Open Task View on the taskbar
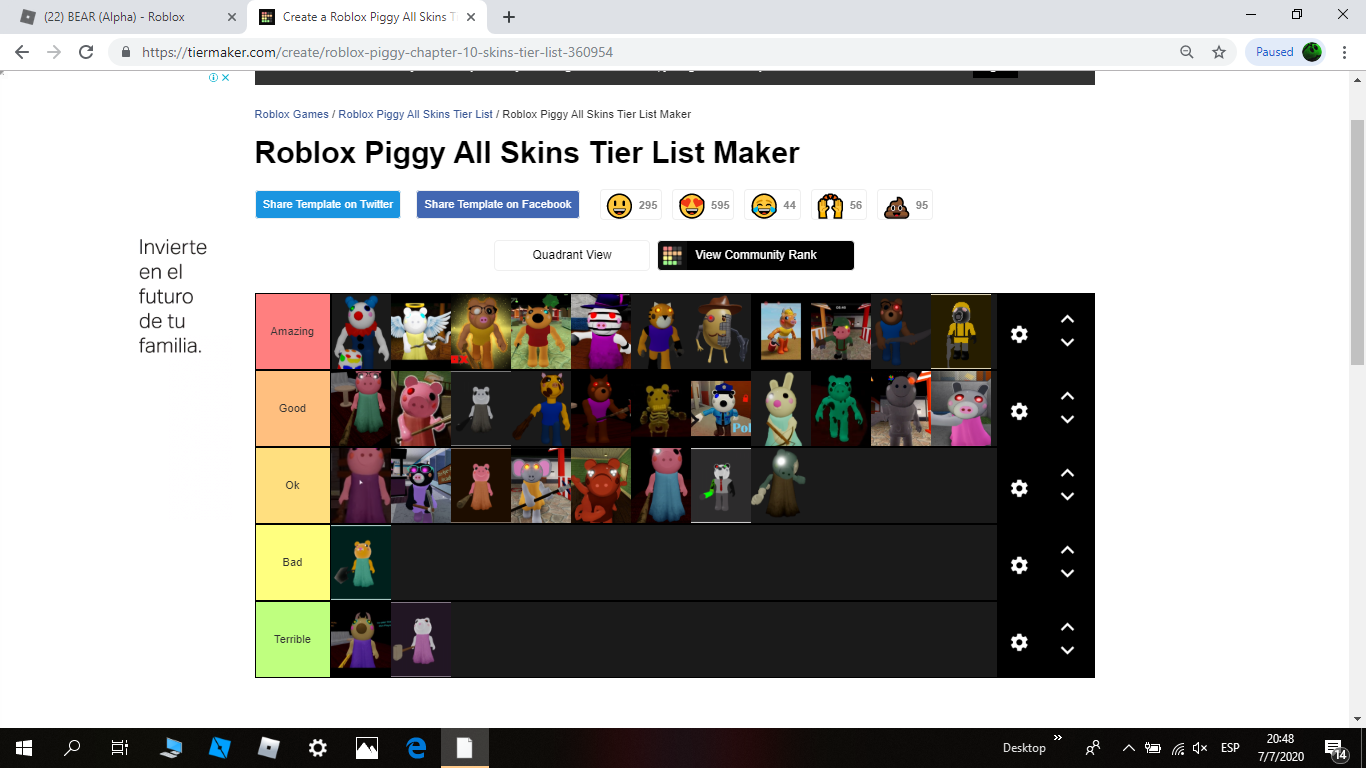Viewport: 1366px width, 768px height. (x=119, y=747)
